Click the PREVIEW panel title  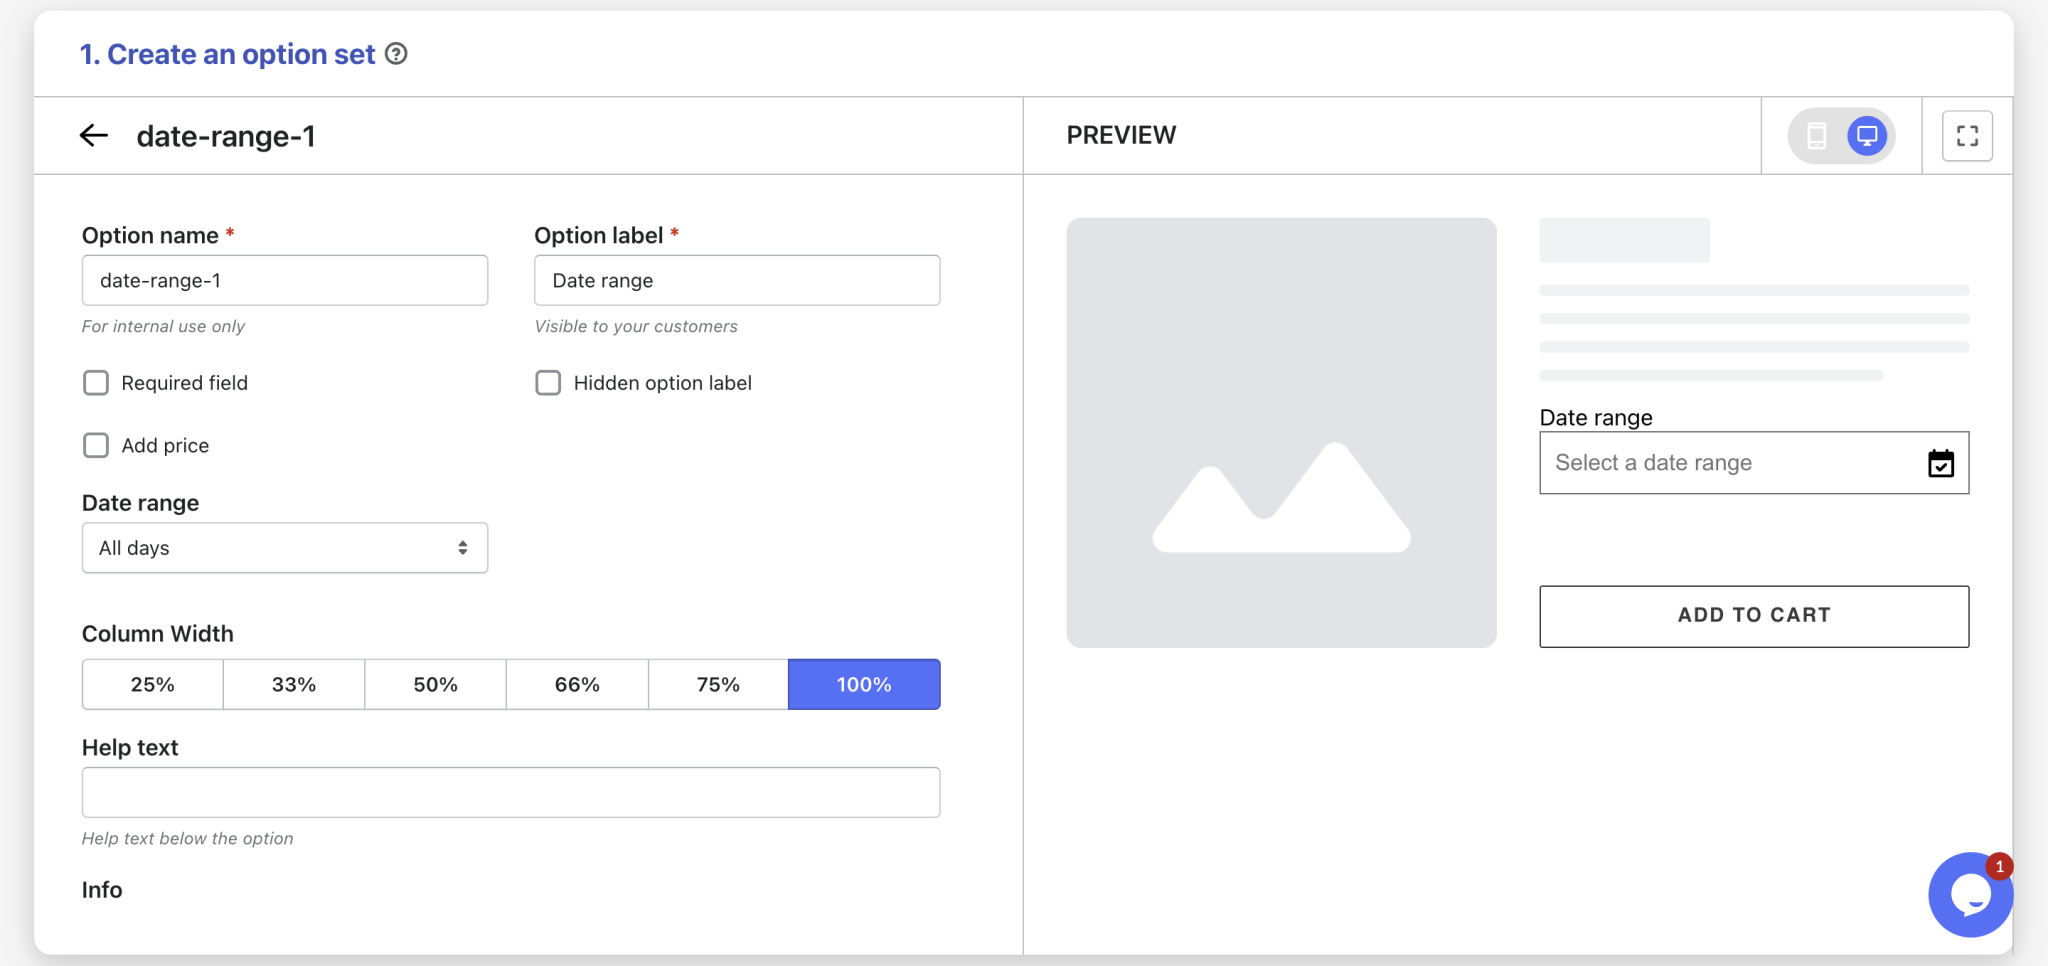(x=1121, y=135)
